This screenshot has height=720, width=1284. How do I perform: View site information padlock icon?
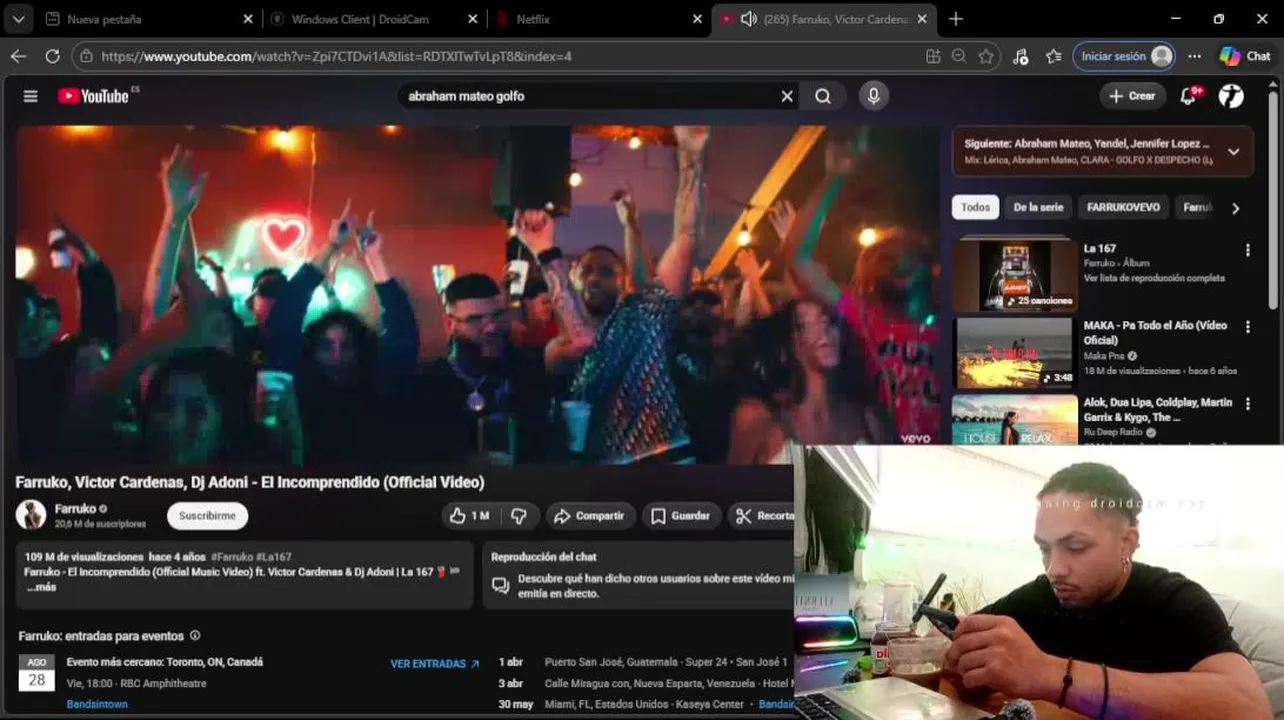(87, 57)
